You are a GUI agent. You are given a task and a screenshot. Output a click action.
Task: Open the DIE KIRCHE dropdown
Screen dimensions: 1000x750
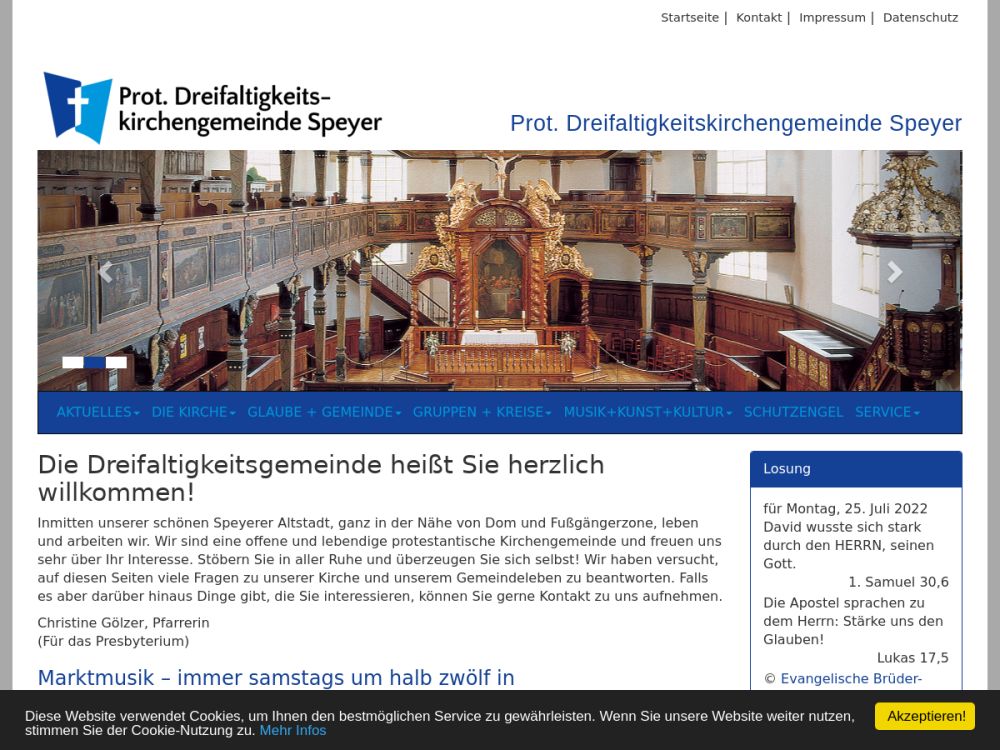[x=193, y=412]
